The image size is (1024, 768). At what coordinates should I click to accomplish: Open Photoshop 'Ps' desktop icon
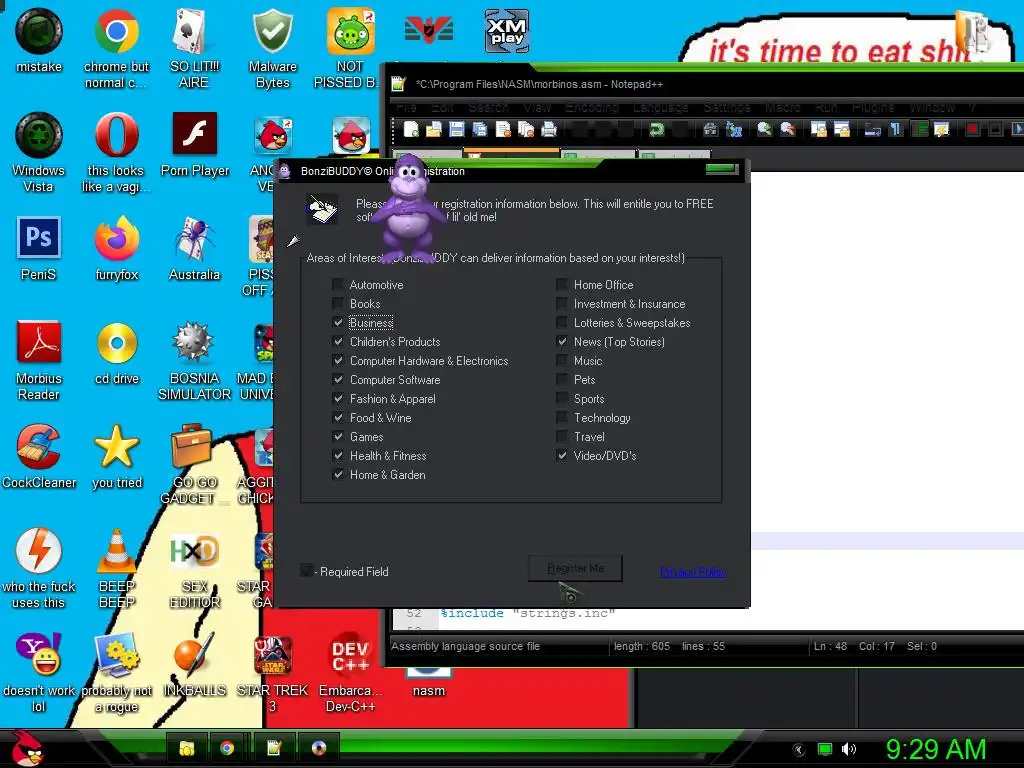click(x=39, y=248)
